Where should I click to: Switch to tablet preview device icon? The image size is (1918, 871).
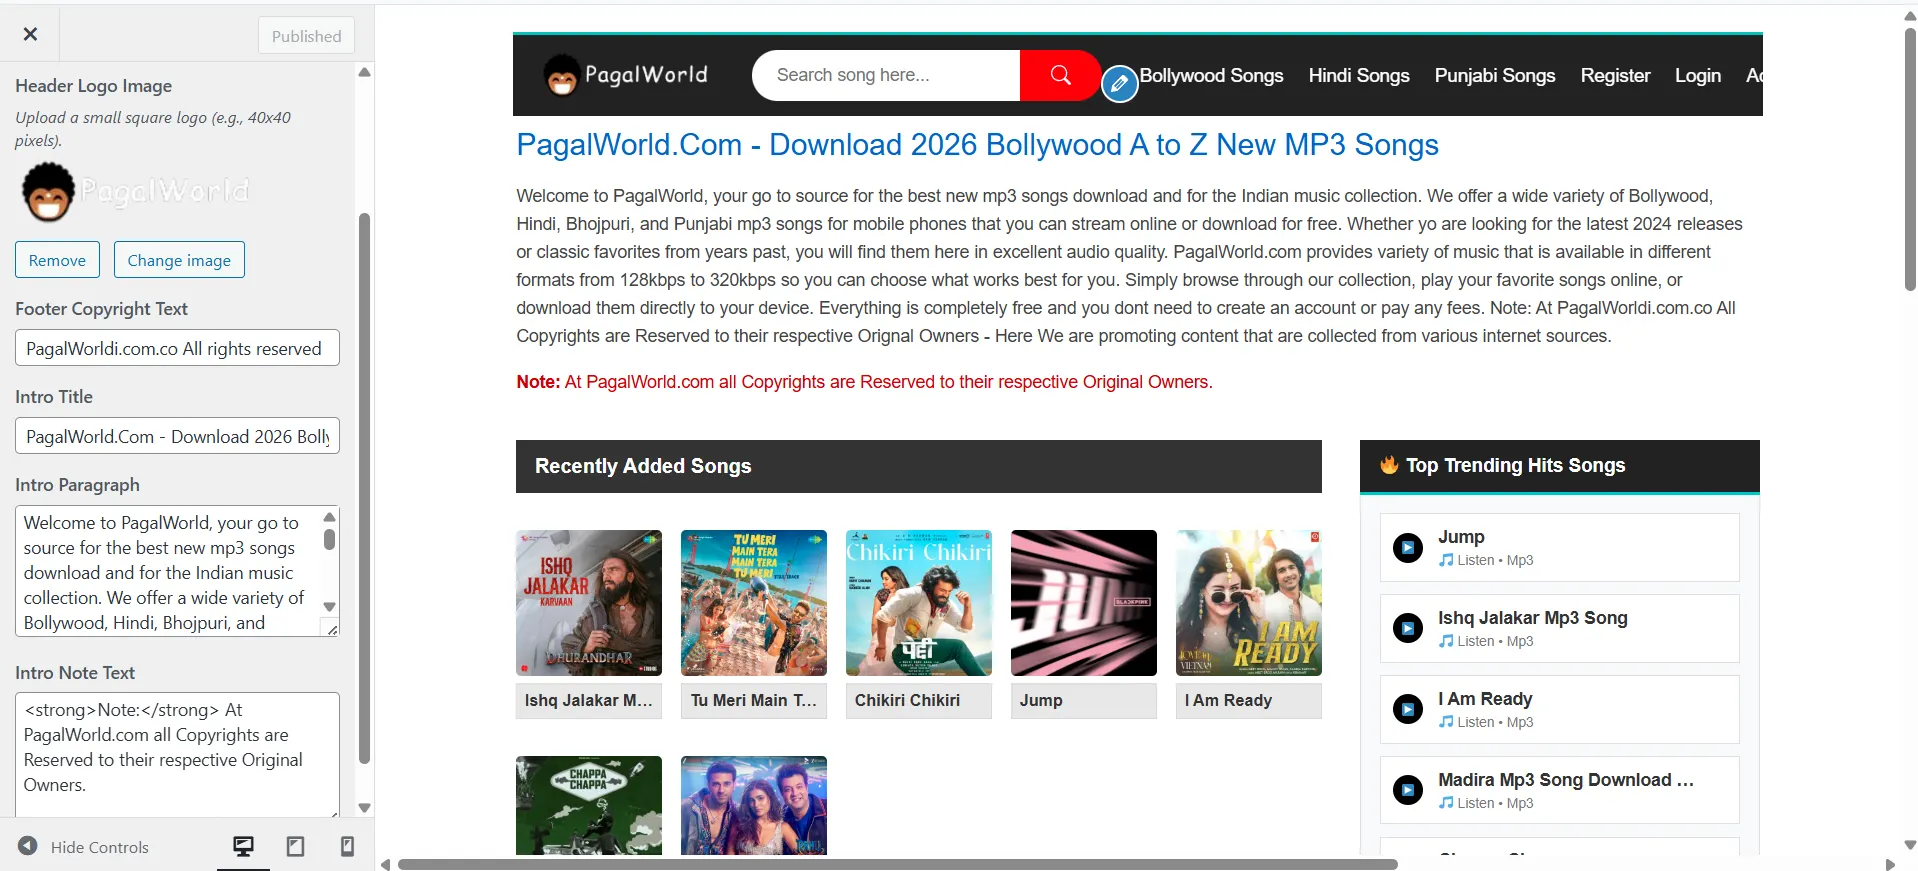tap(295, 847)
